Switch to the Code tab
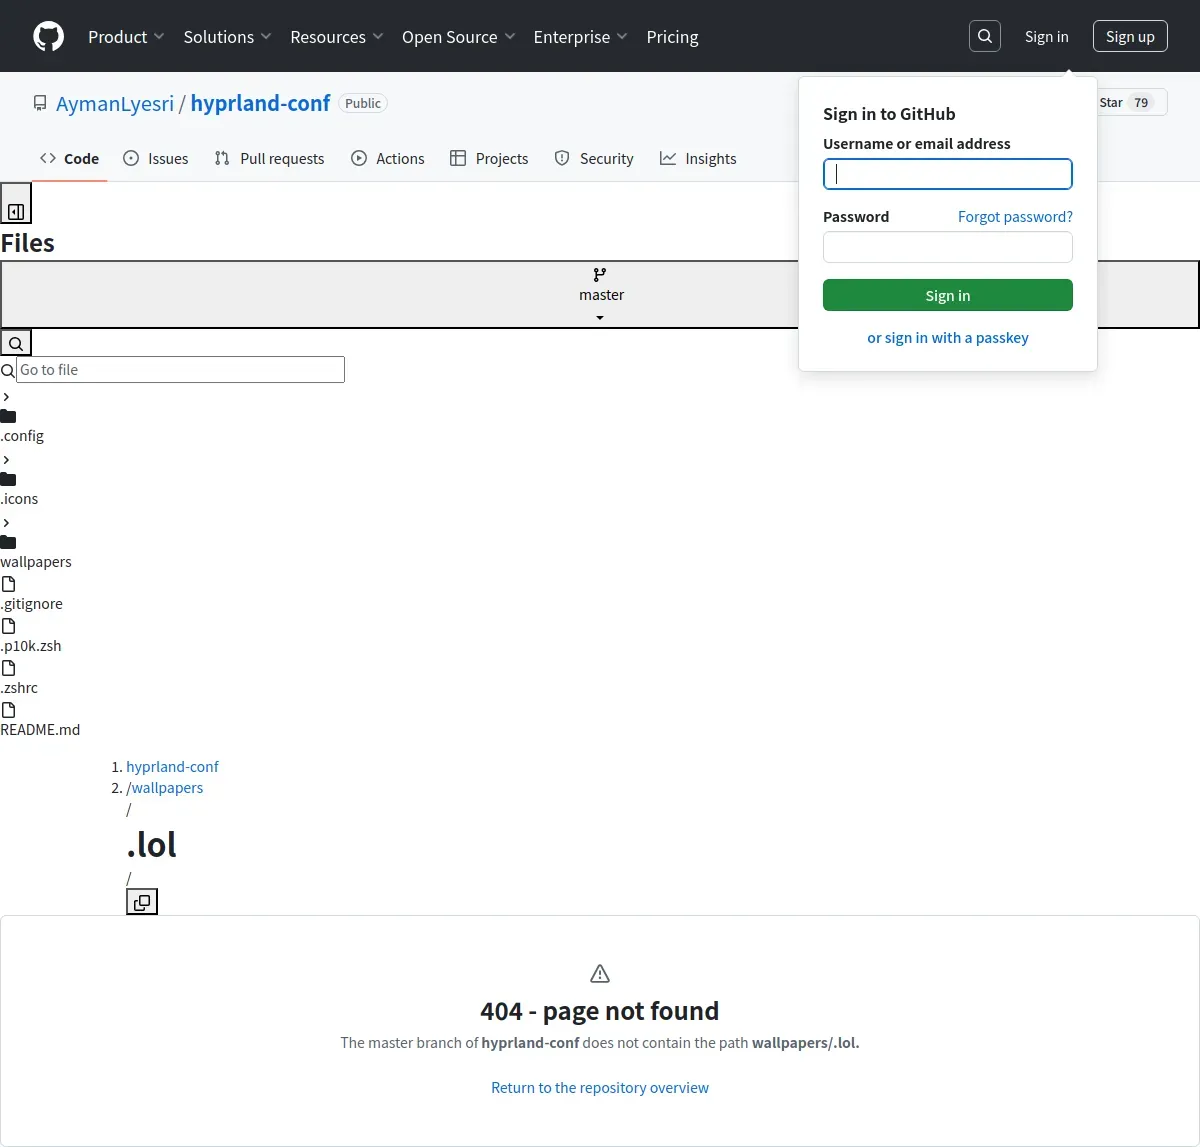 pos(69,158)
